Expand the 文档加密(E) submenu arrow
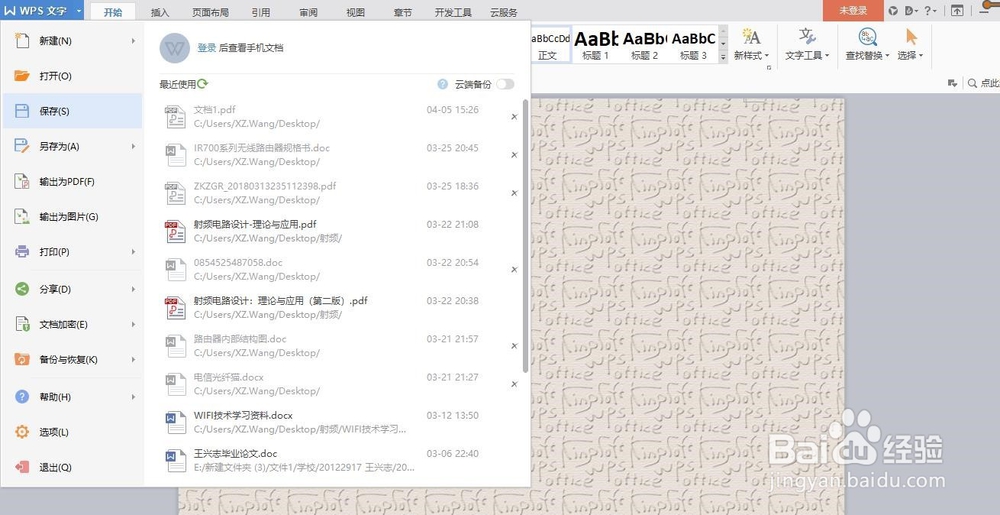This screenshot has height=515, width=1000. click(133, 324)
